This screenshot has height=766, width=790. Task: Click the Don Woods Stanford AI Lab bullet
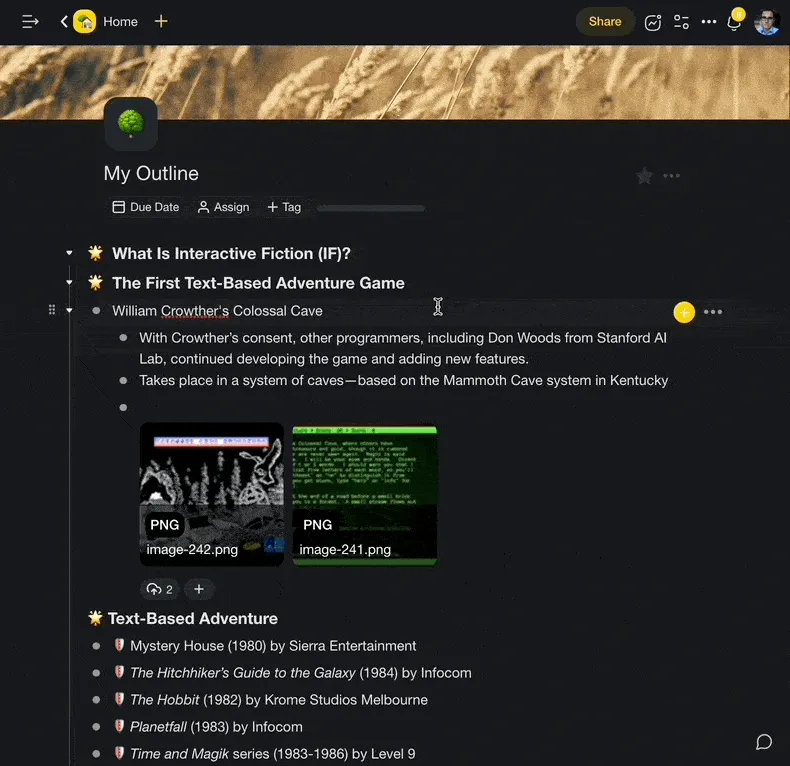[403, 348]
